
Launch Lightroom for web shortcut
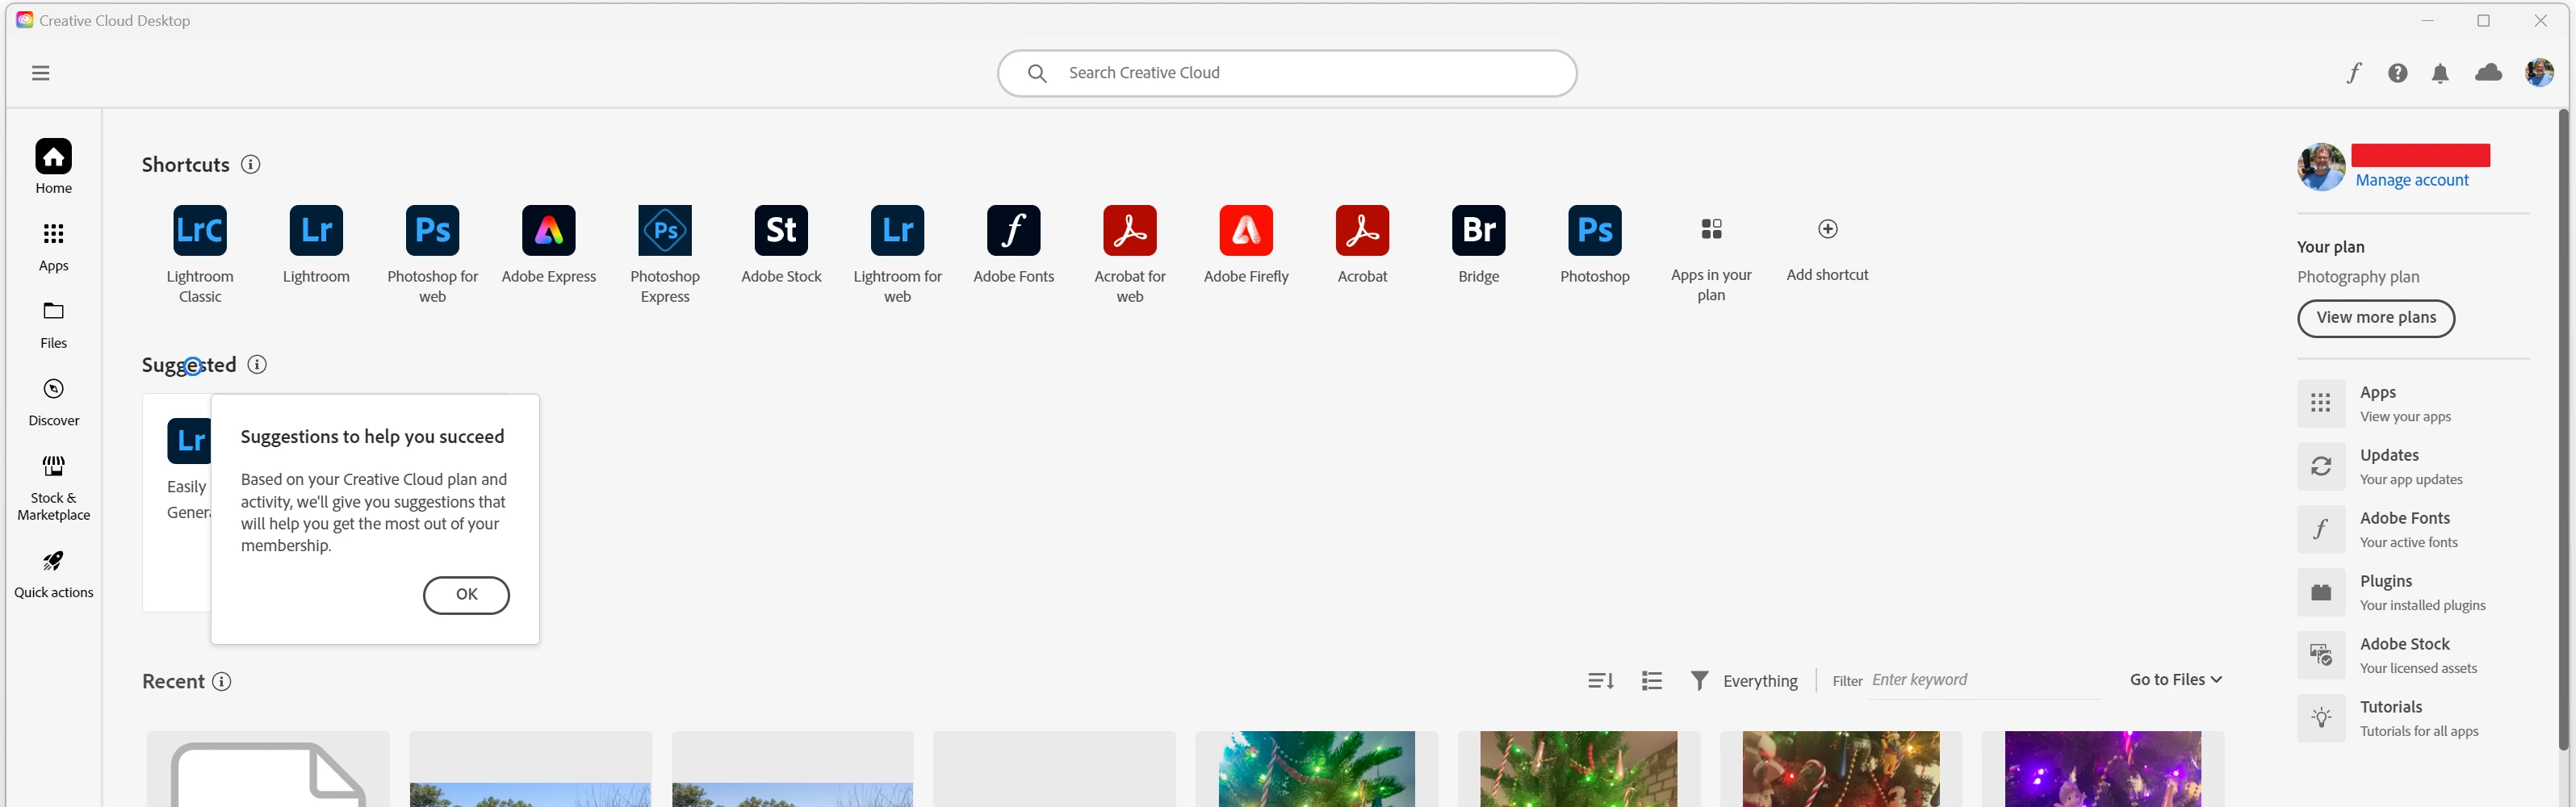coord(897,231)
